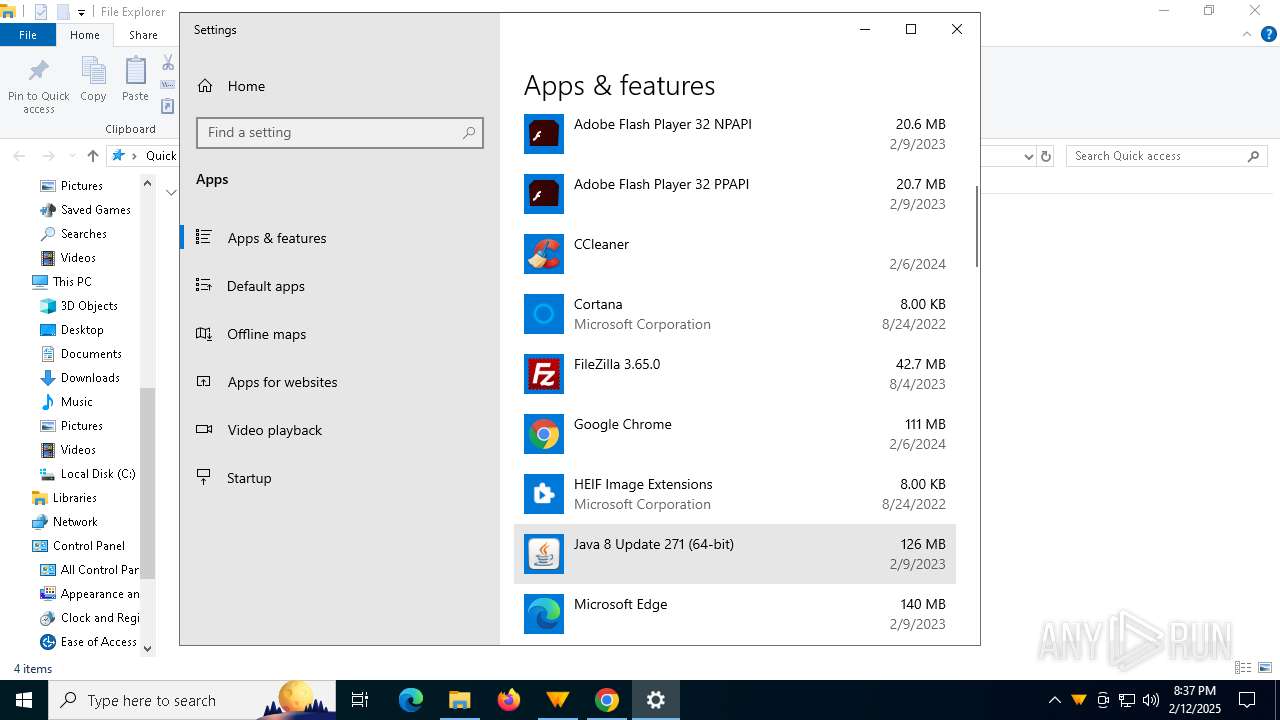The width and height of the screenshot is (1280, 720).
Task: Open 3D Objects in navigation pane
Action: [88, 306]
